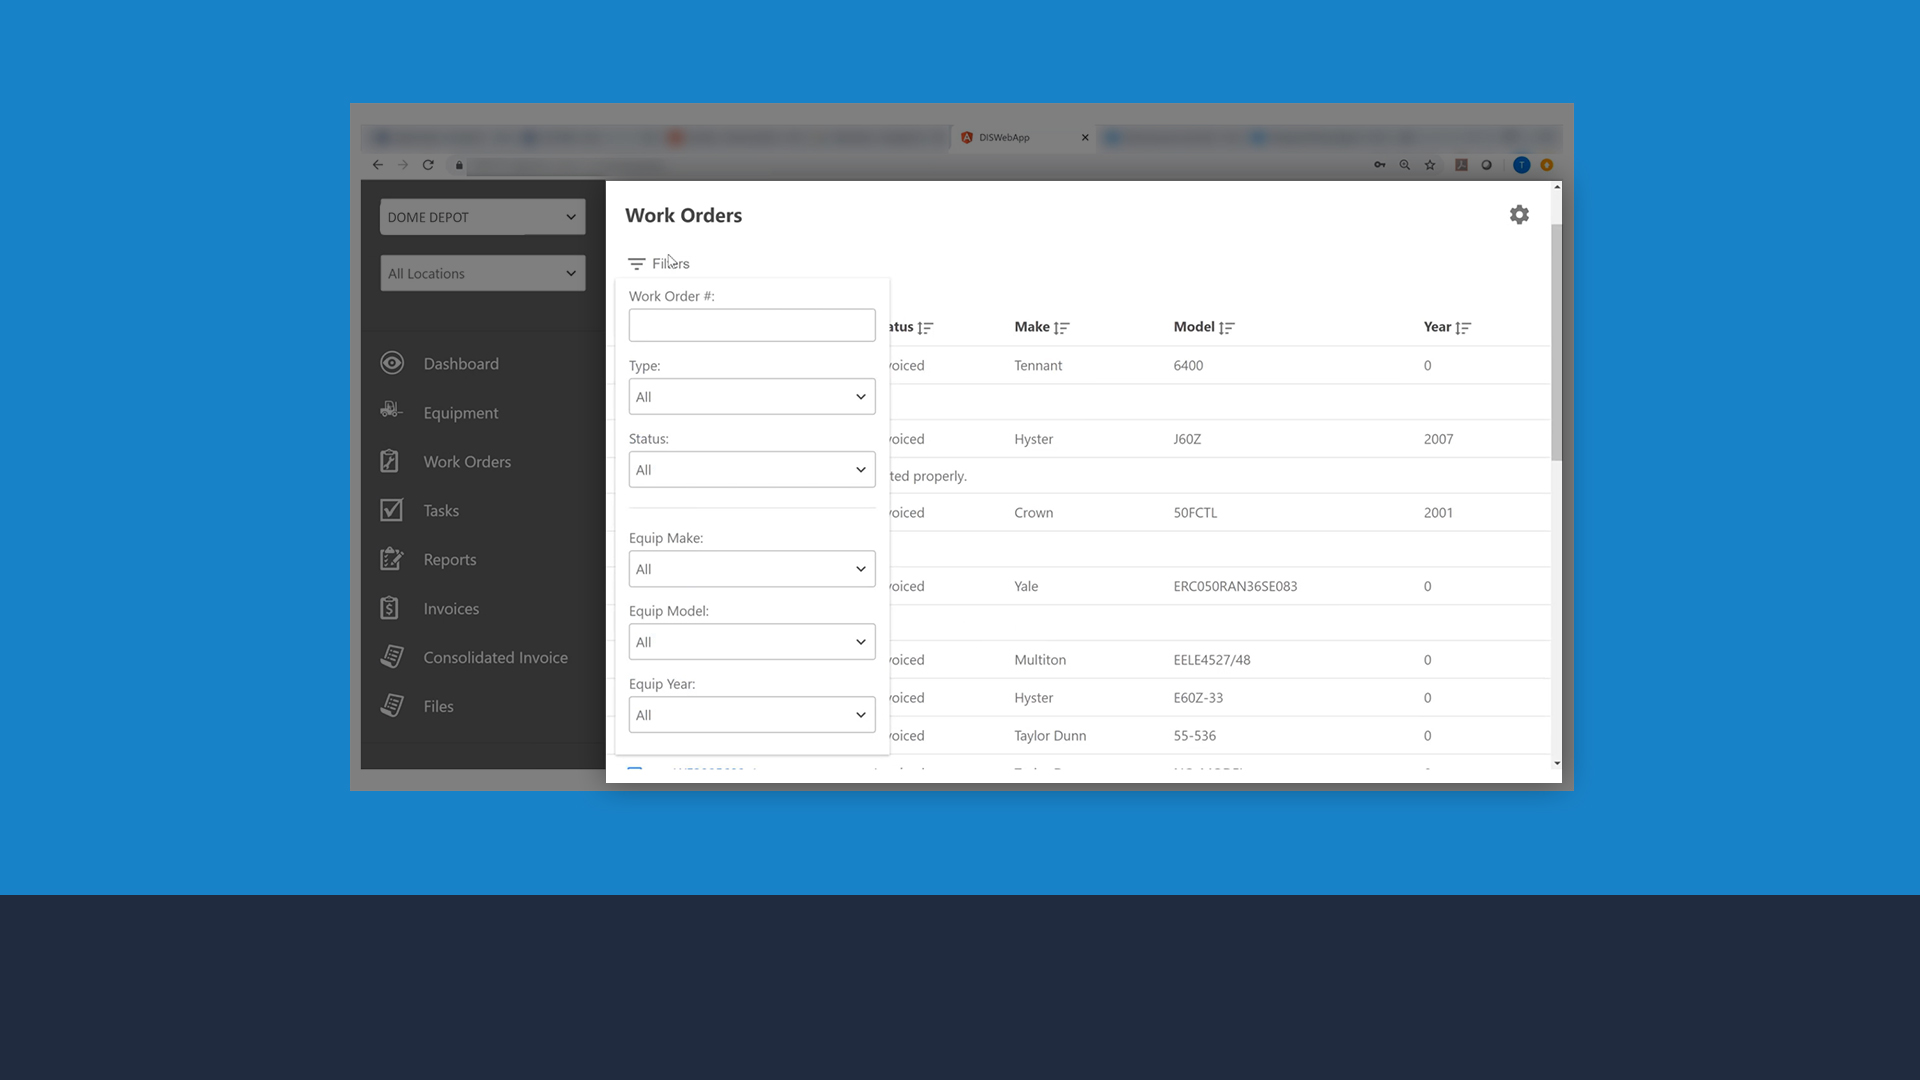Click the Tennant make cell
1920x1080 pixels.
pos(1038,366)
